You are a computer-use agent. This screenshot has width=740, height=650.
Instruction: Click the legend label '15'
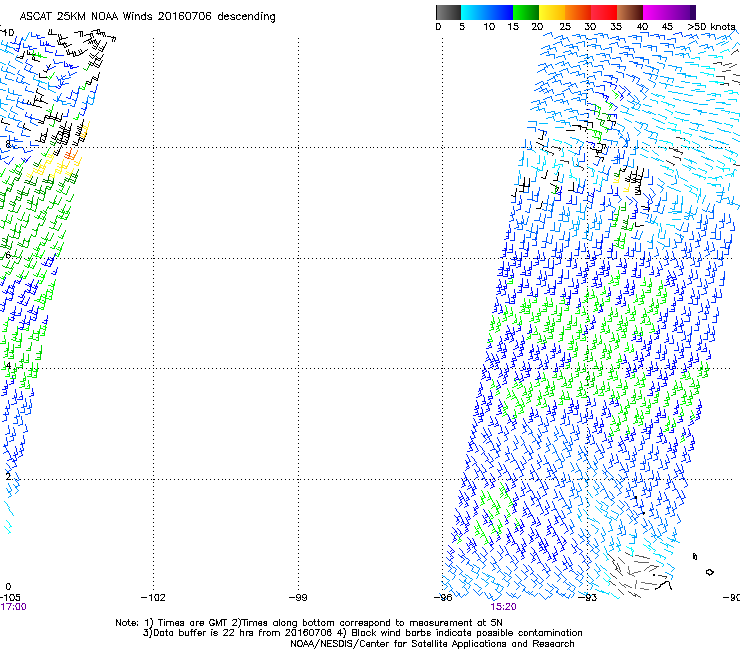click(513, 27)
